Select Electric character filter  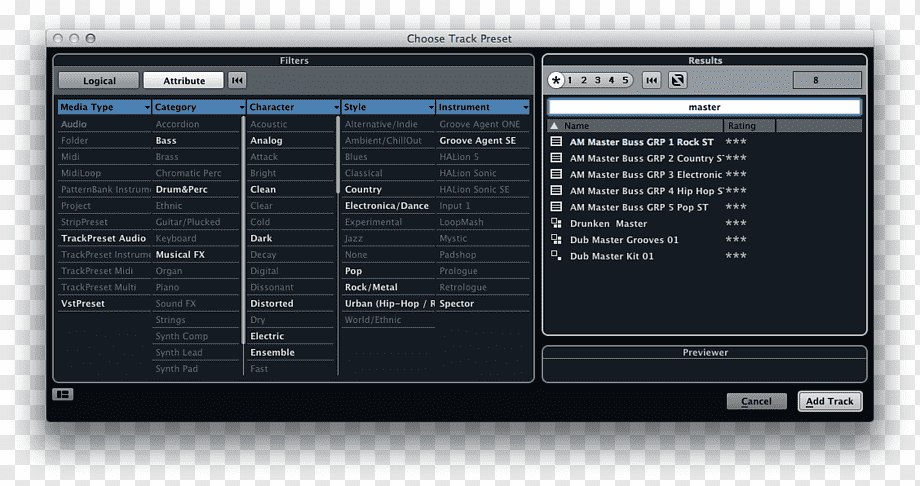point(267,336)
